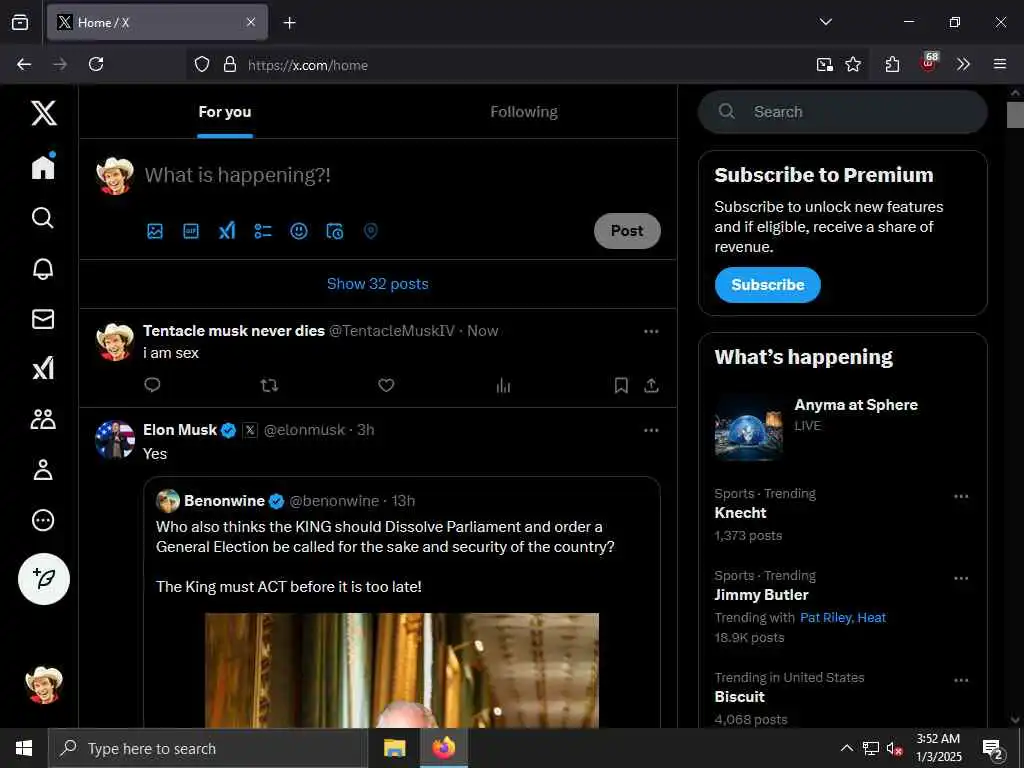The image size is (1024, 768).
Task: Select the Home / X browser tab
Action: tap(157, 22)
